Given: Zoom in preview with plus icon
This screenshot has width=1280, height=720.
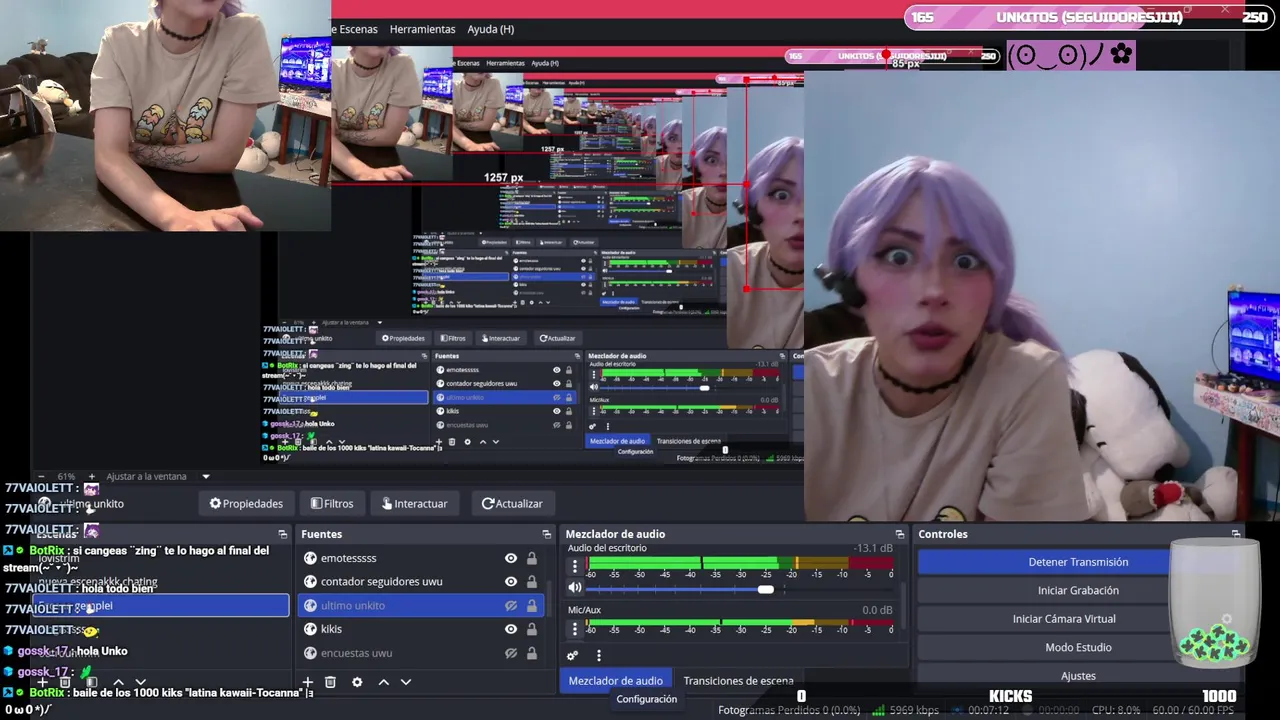Looking at the screenshot, I should (x=92, y=477).
